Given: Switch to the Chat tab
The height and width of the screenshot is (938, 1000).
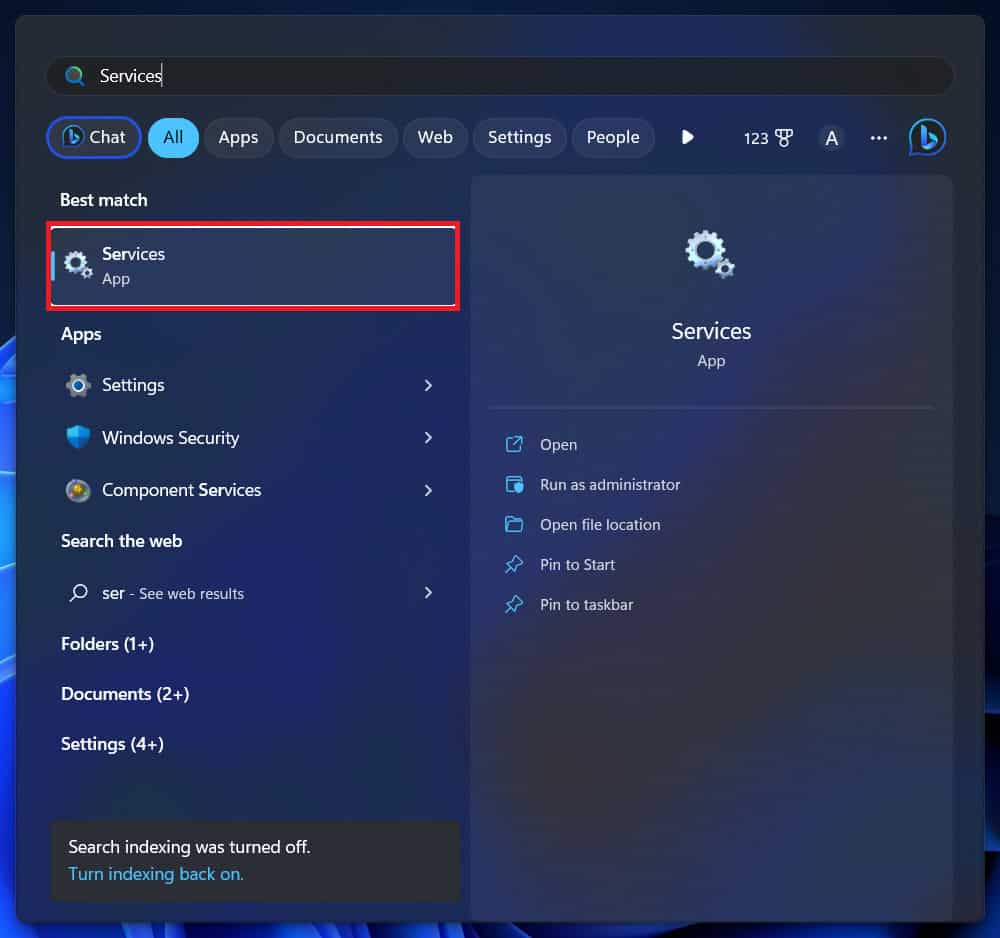Looking at the screenshot, I should [x=94, y=137].
